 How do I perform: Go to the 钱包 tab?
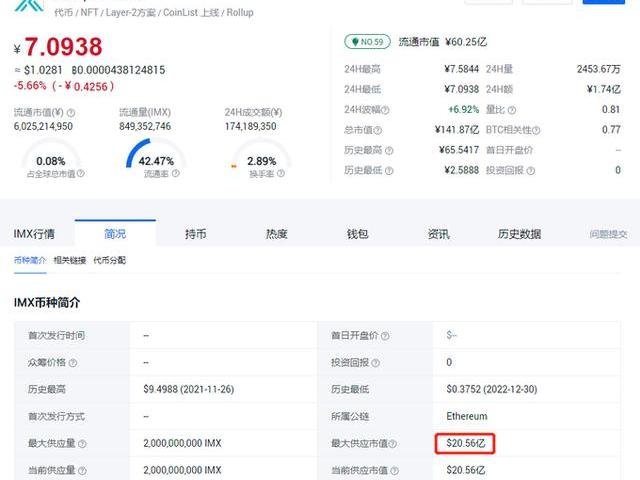(357, 234)
